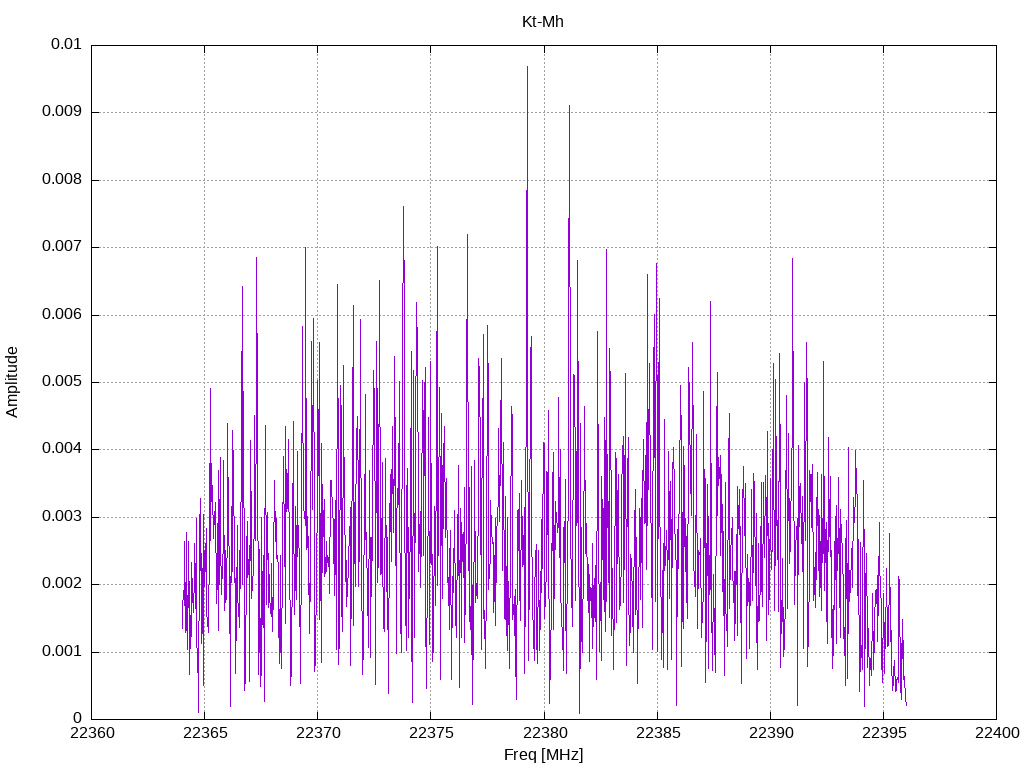Click the 0.01 y-axis tick label
The height and width of the screenshot is (768, 1024).
point(66,44)
